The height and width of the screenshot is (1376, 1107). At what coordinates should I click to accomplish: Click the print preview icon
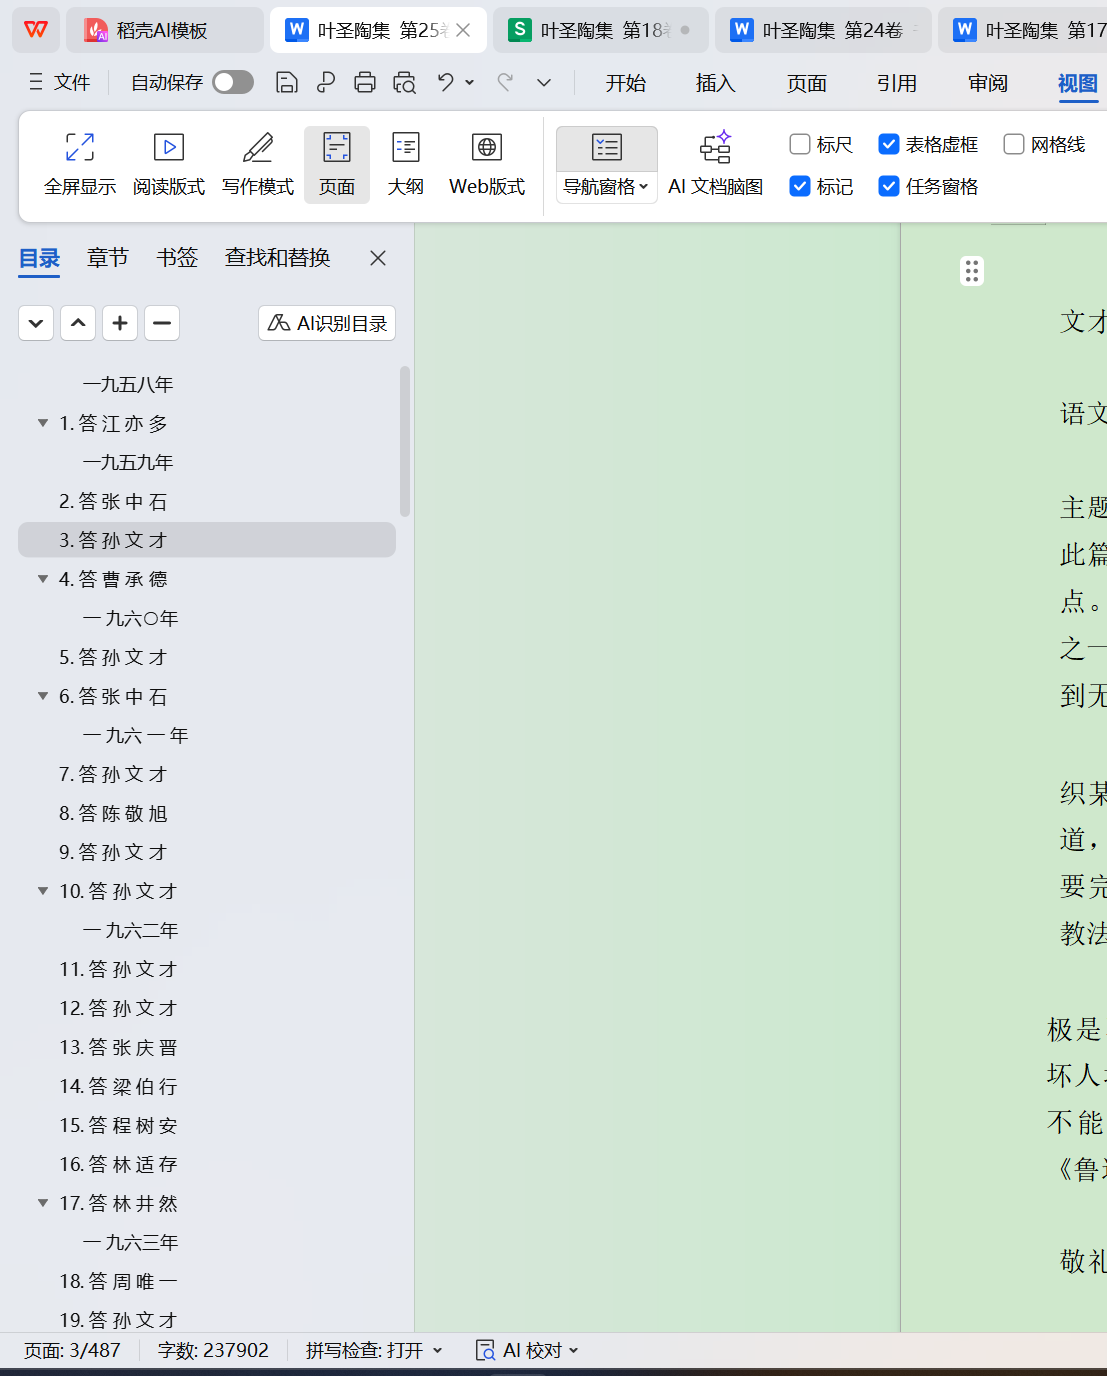404,82
